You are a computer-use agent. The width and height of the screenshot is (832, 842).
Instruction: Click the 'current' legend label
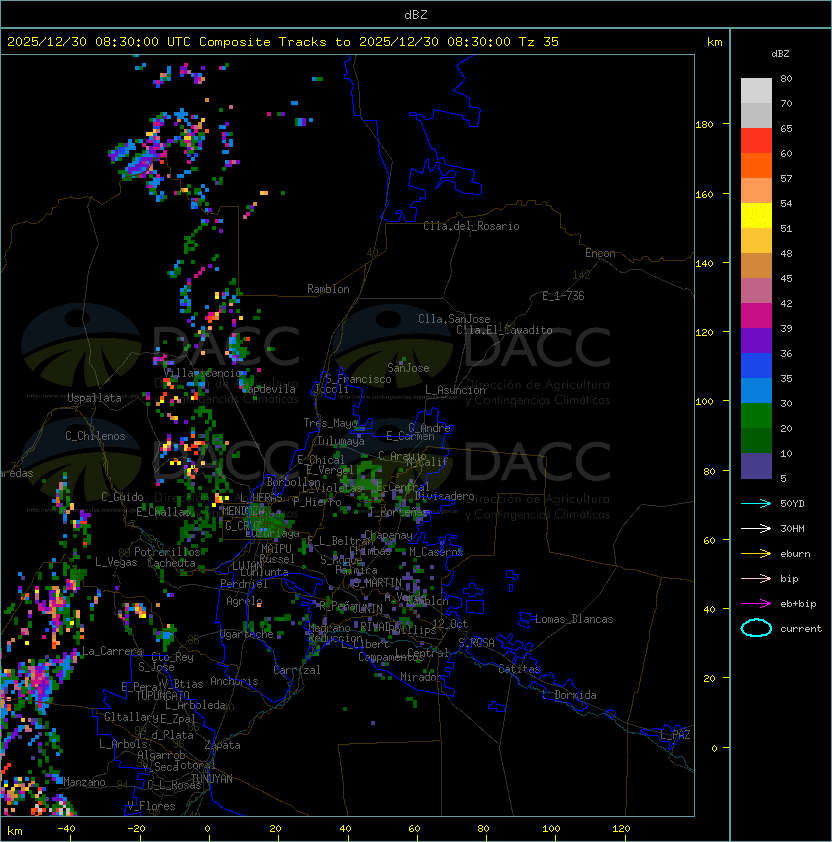point(801,629)
